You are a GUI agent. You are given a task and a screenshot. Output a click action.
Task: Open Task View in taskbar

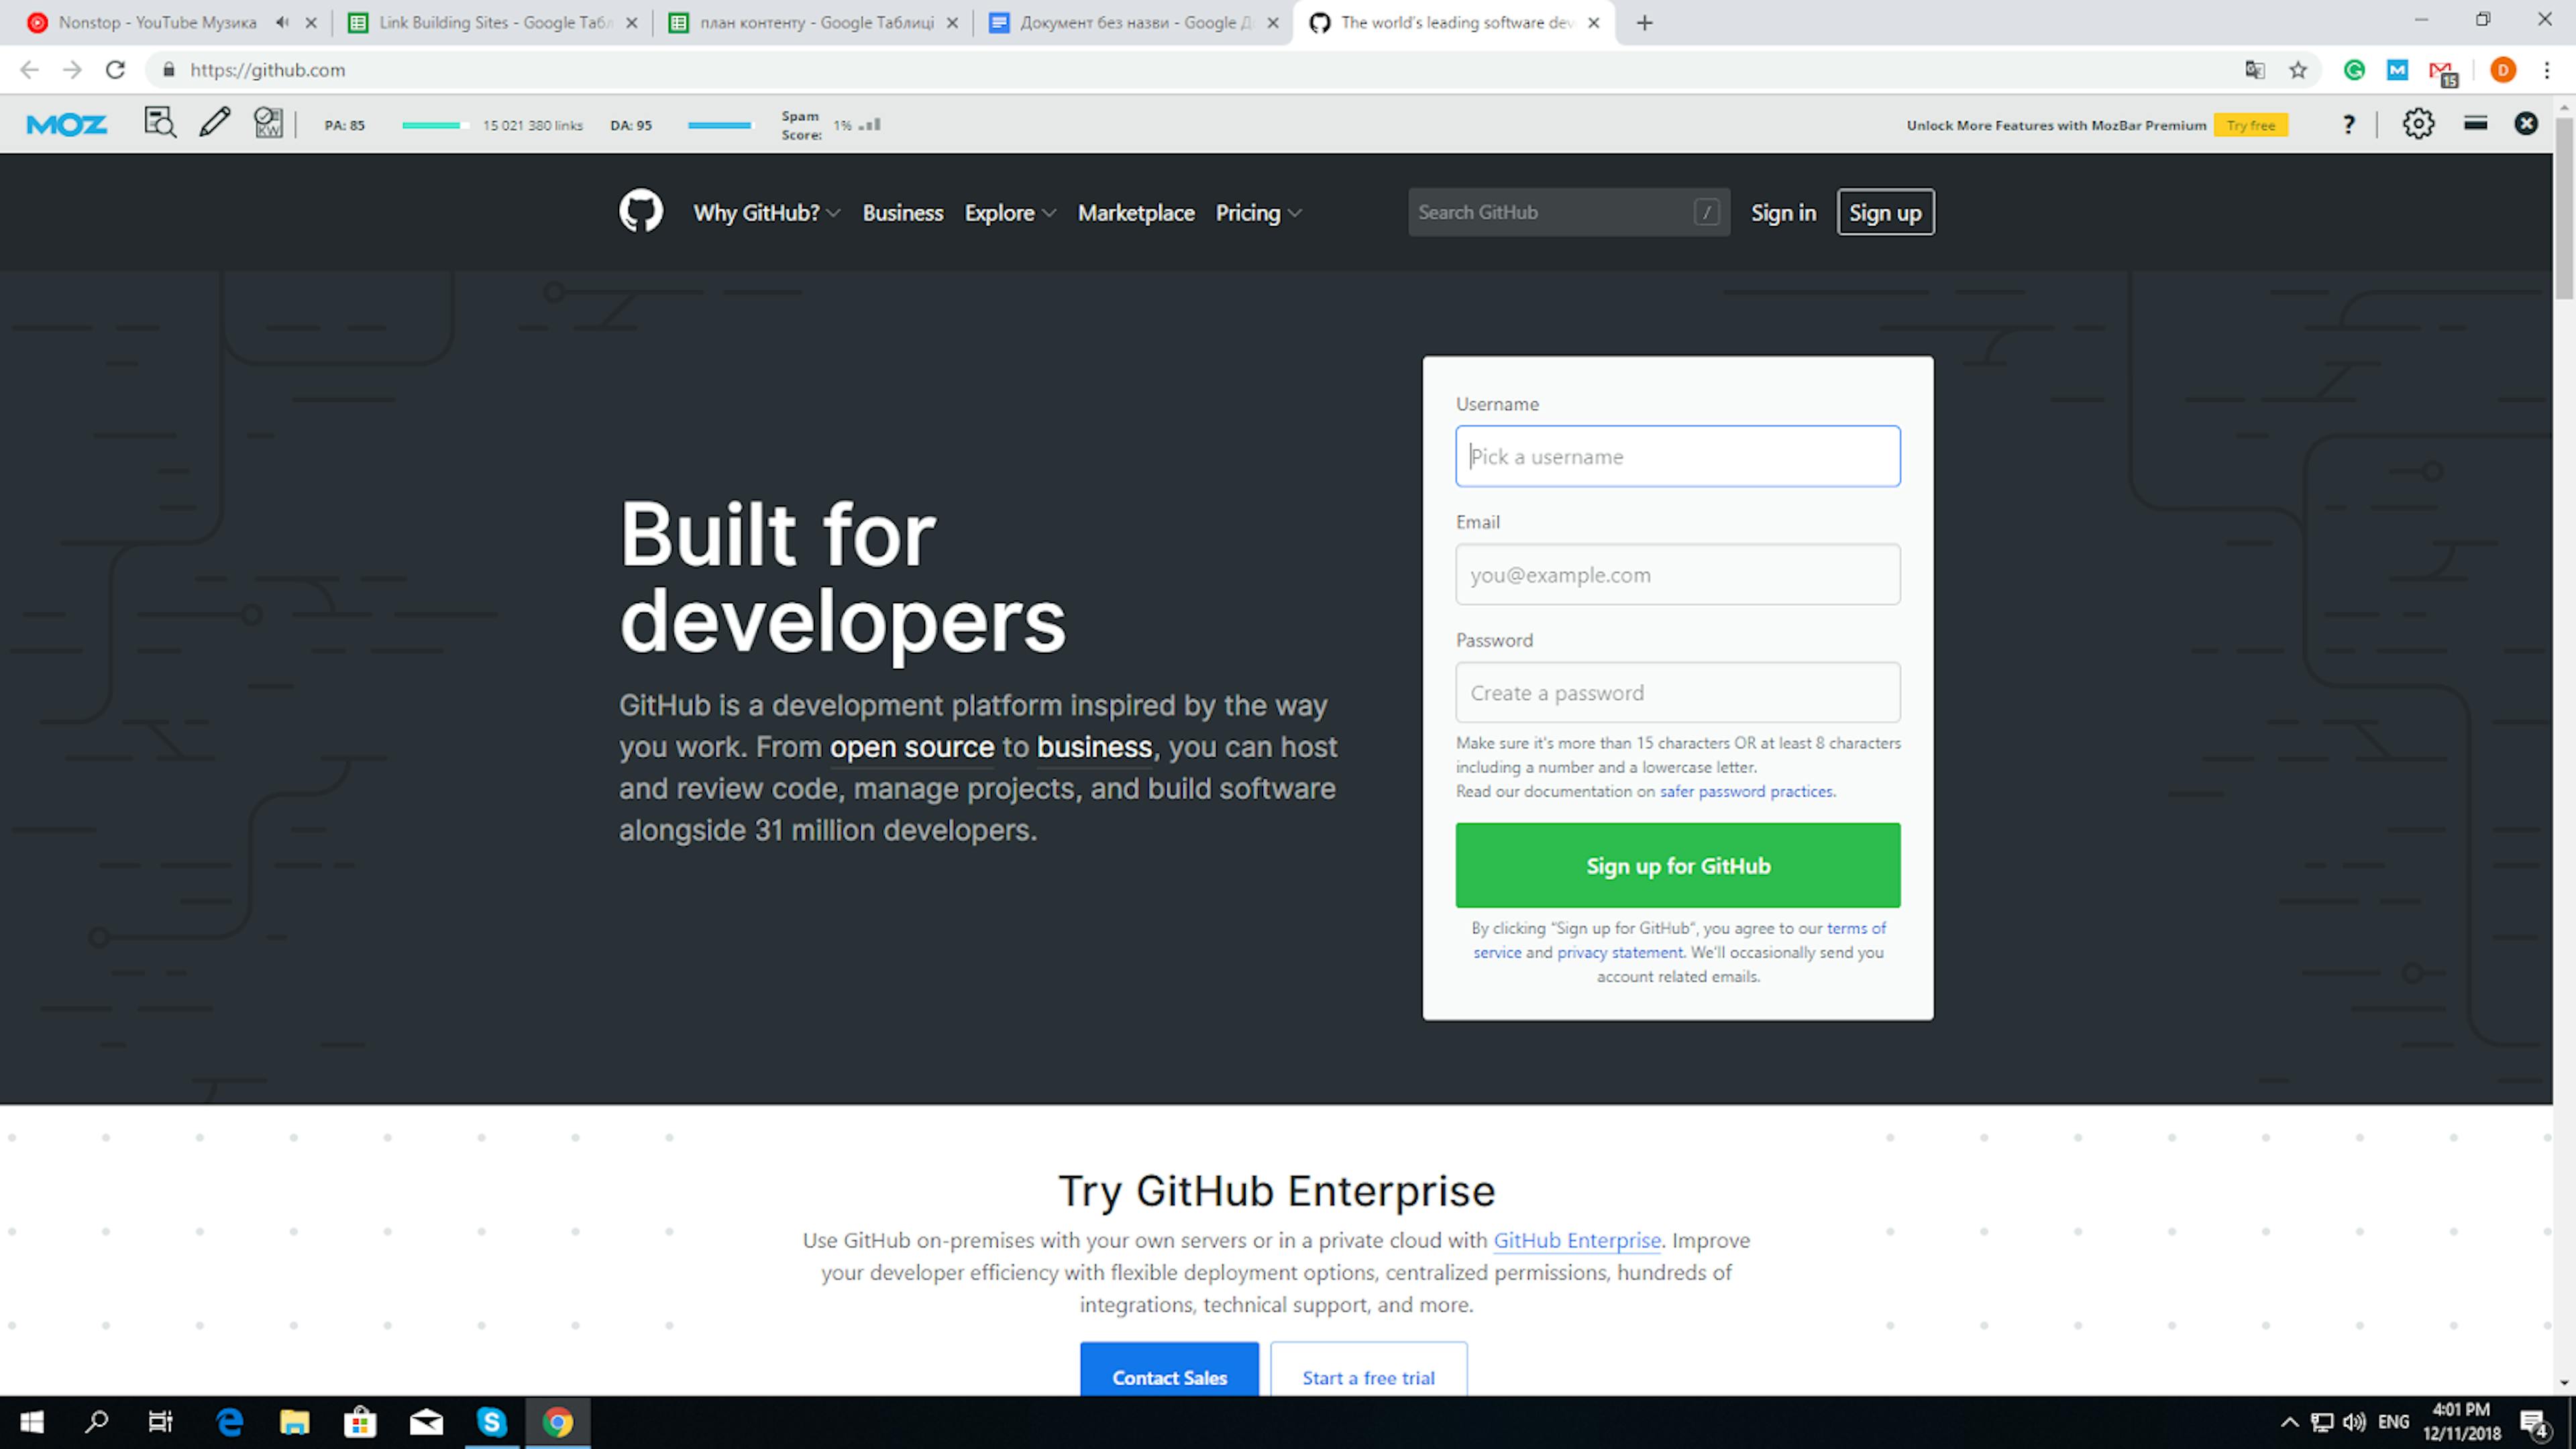click(161, 1422)
